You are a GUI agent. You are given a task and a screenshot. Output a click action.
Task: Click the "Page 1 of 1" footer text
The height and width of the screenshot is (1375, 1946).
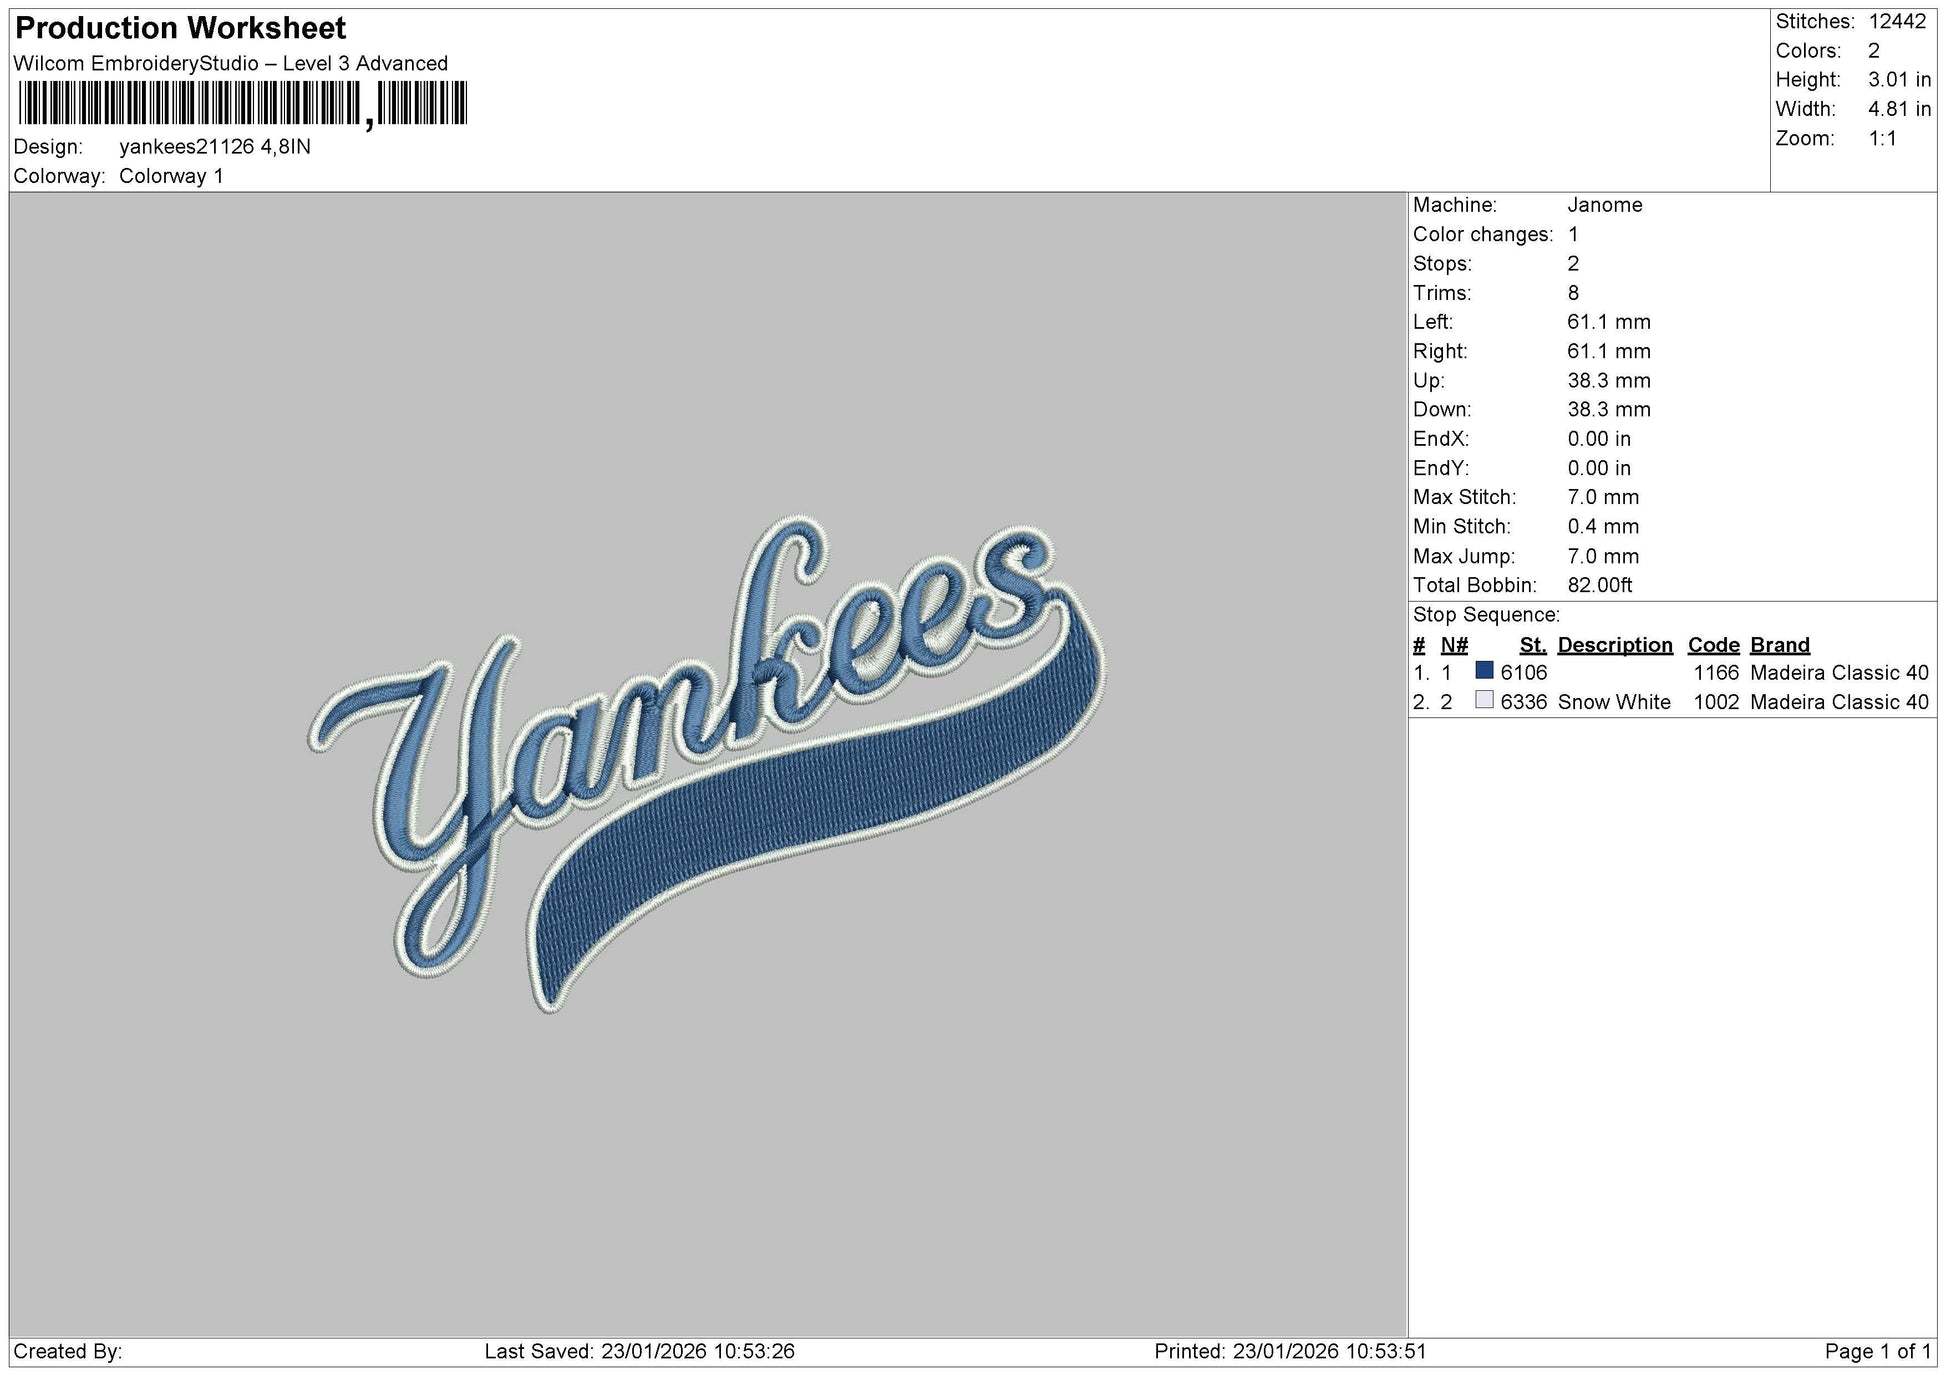coord(1878,1352)
